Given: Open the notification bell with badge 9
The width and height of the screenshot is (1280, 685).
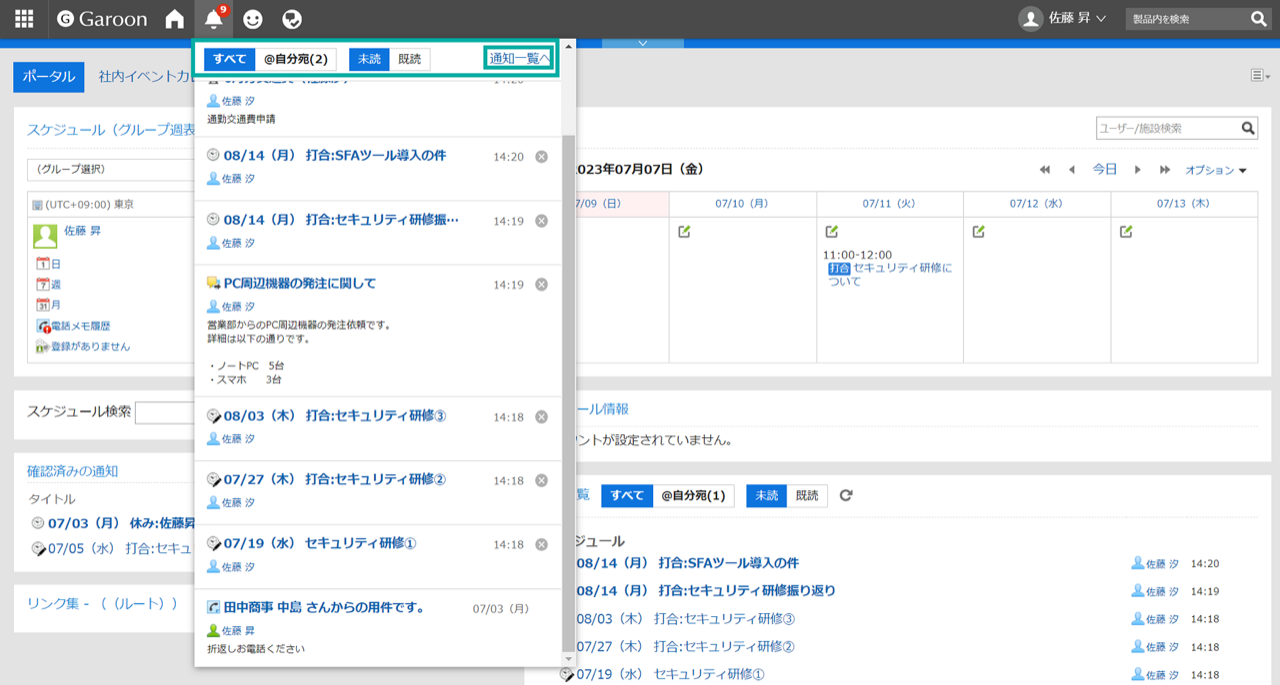Looking at the screenshot, I should point(213,19).
